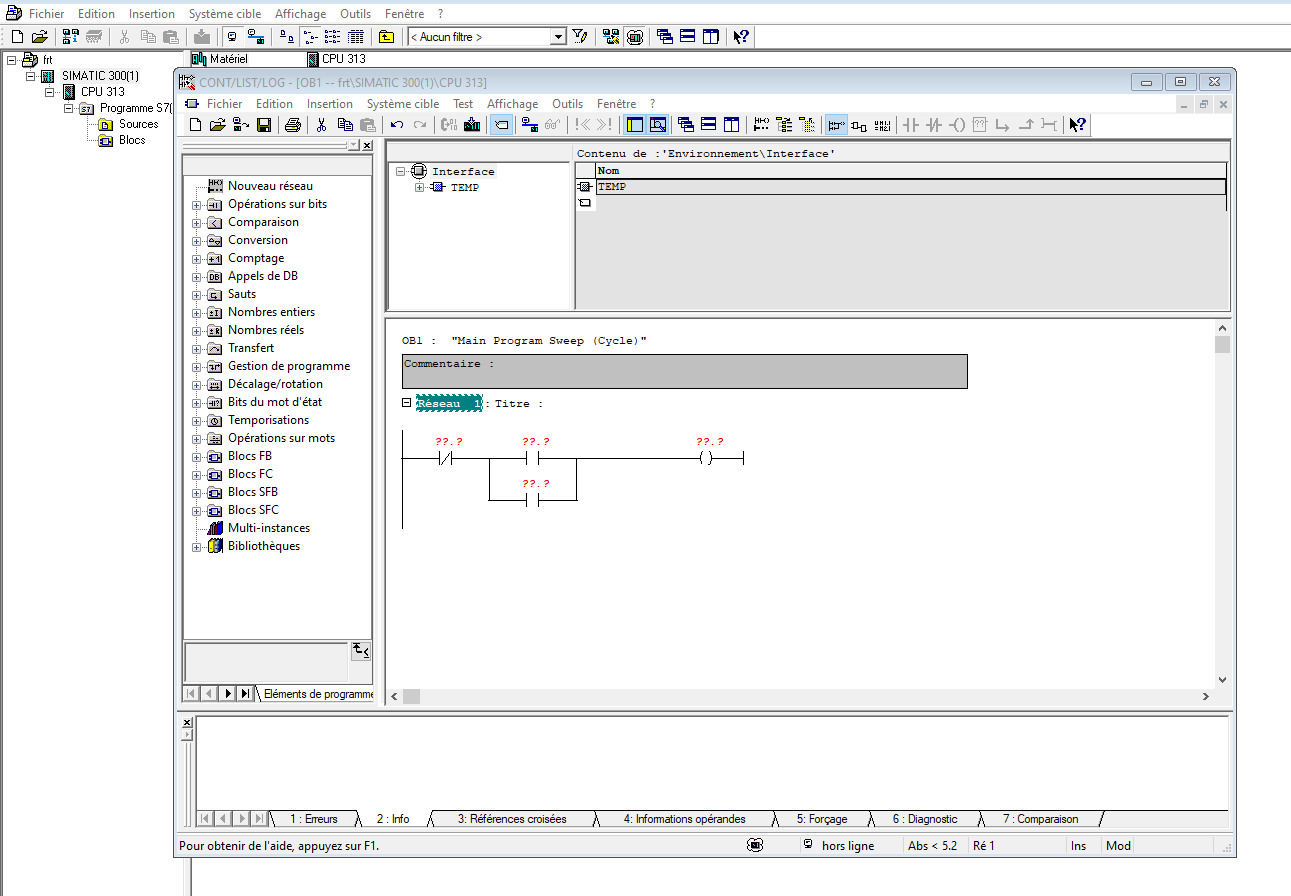Close the branch with the toolbar icon
The height and width of the screenshot is (896, 1291).
coord(1026,125)
